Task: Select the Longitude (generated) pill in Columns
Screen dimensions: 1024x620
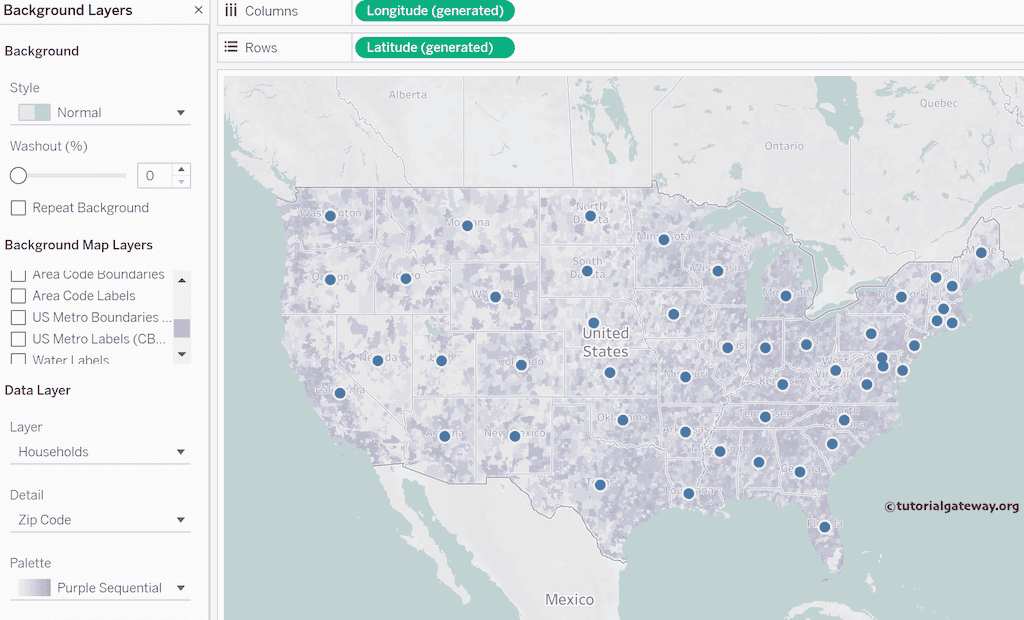Action: pyautogui.click(x=435, y=10)
